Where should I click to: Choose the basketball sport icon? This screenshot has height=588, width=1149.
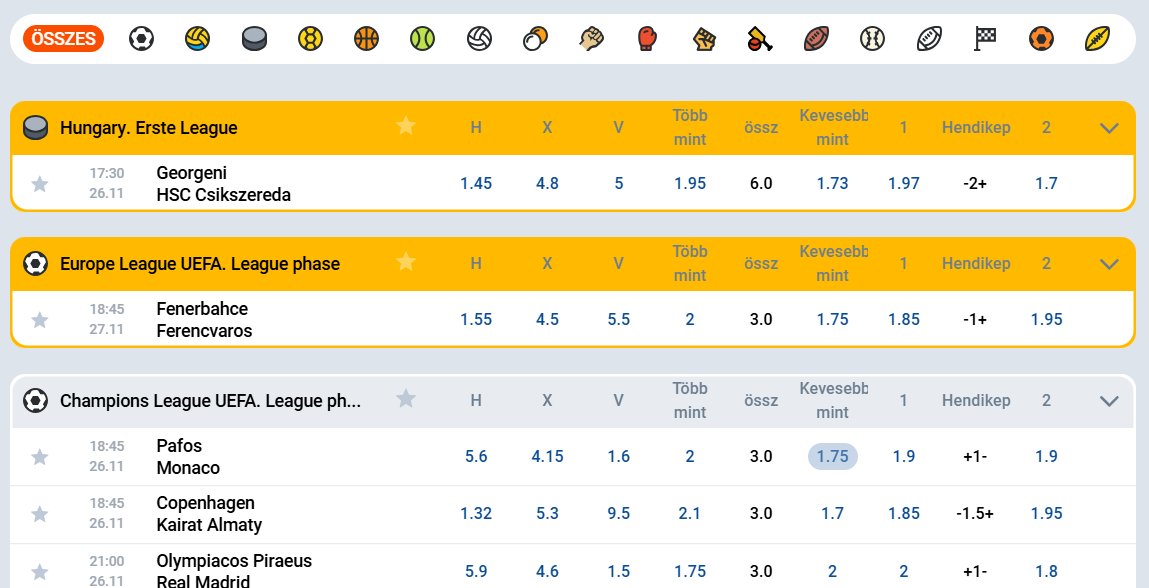click(x=367, y=39)
